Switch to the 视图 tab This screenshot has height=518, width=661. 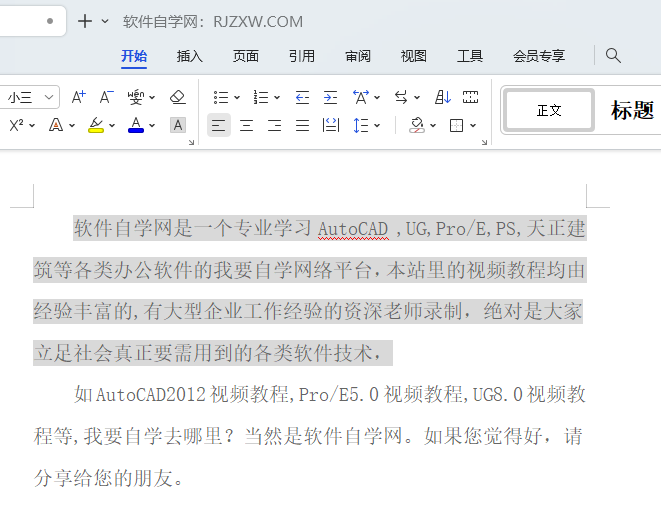[414, 56]
